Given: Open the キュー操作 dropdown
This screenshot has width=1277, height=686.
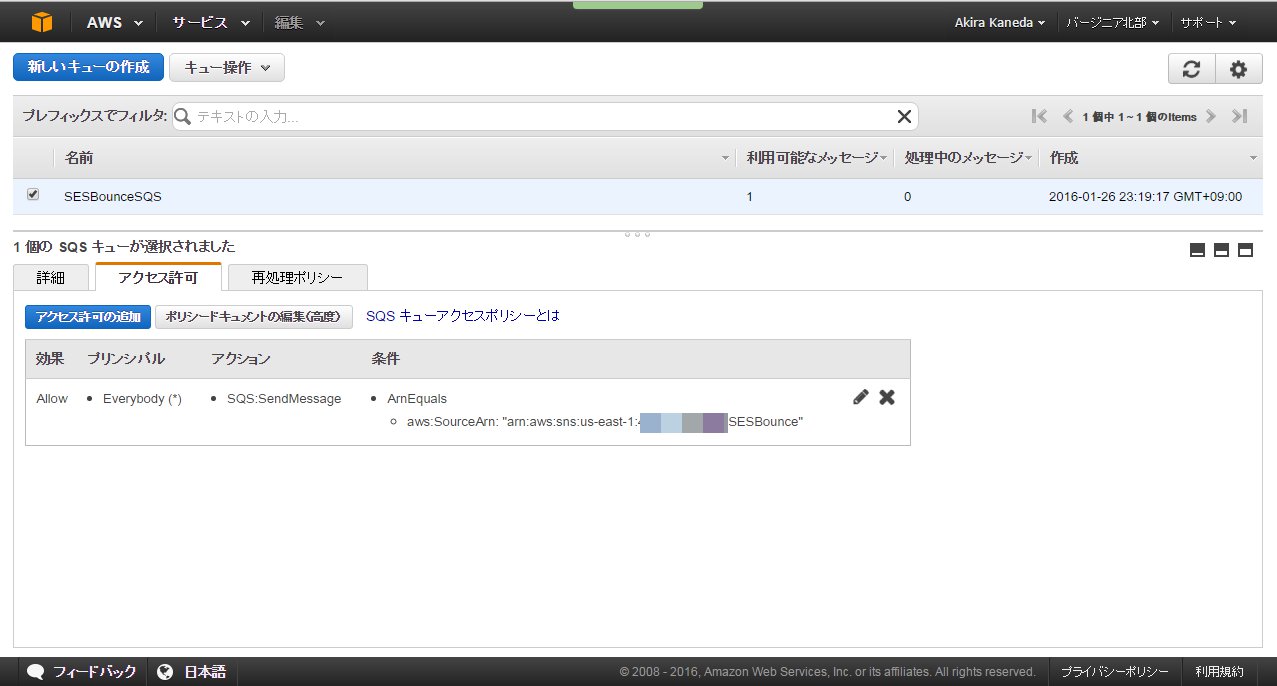Looking at the screenshot, I should coord(227,68).
